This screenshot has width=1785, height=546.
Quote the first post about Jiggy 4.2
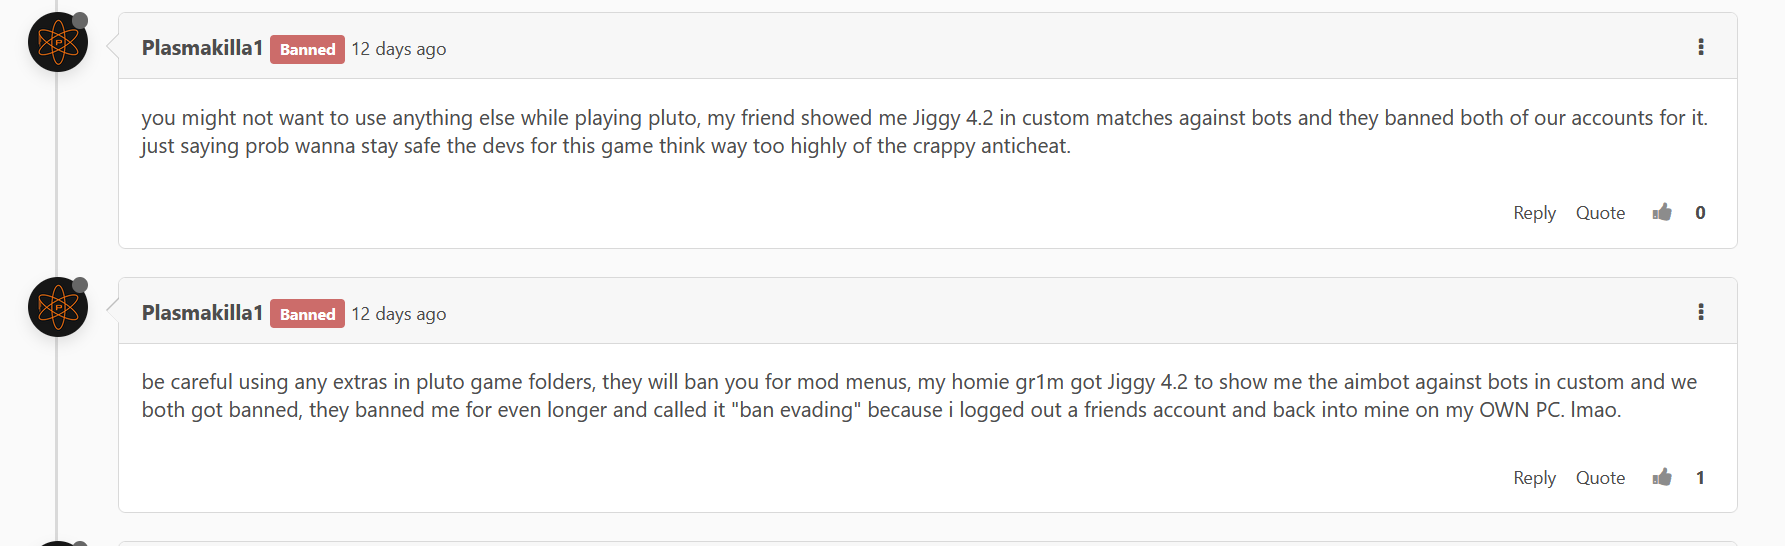pos(1600,212)
